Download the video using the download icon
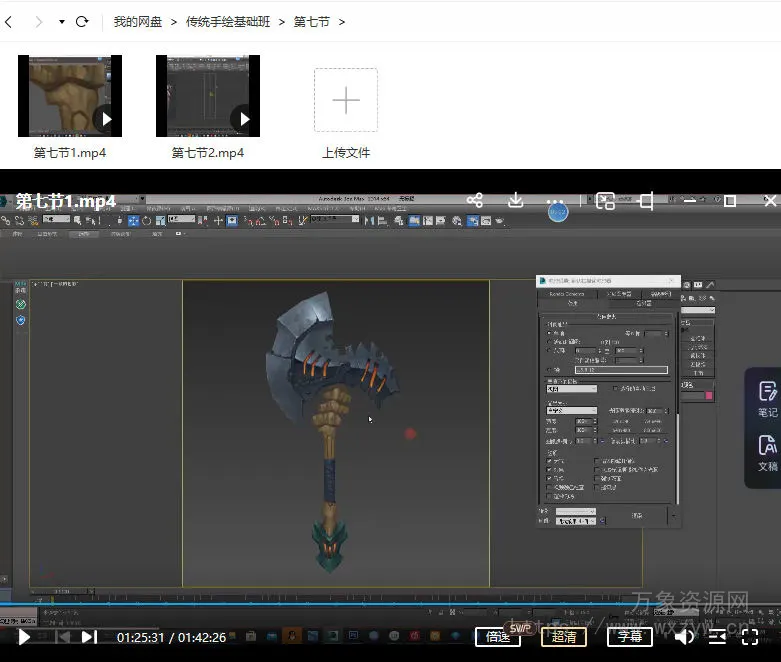This screenshot has height=662, width=781. (516, 201)
